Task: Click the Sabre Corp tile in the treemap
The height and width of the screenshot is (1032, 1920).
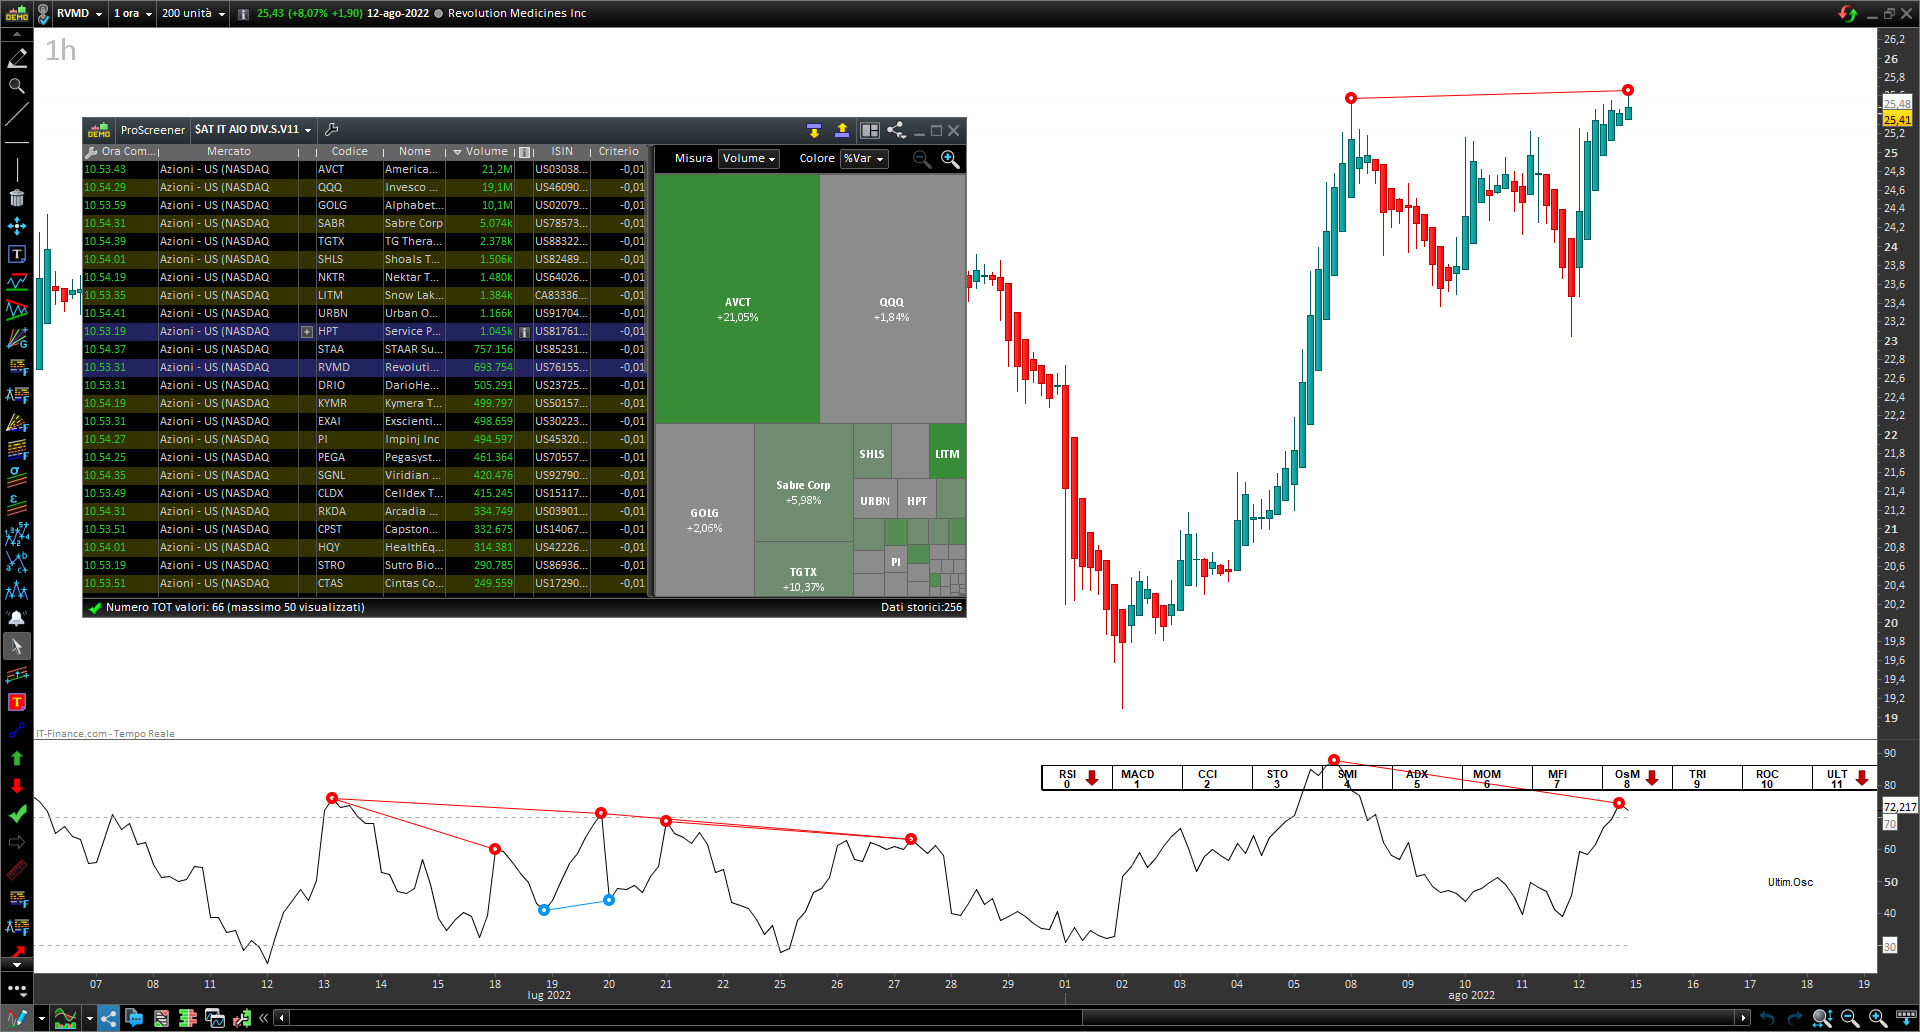Action: click(x=803, y=483)
